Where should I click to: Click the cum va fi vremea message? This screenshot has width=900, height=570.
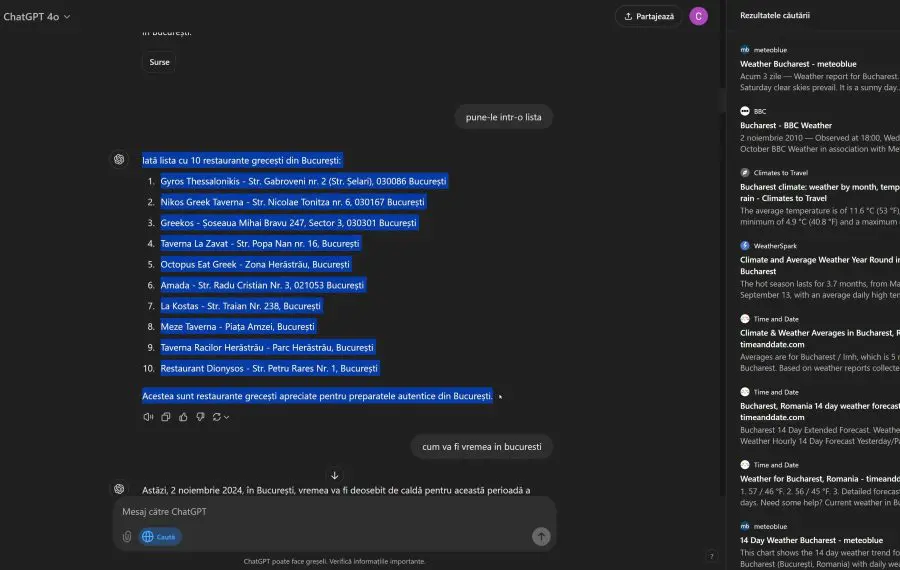[482, 447]
